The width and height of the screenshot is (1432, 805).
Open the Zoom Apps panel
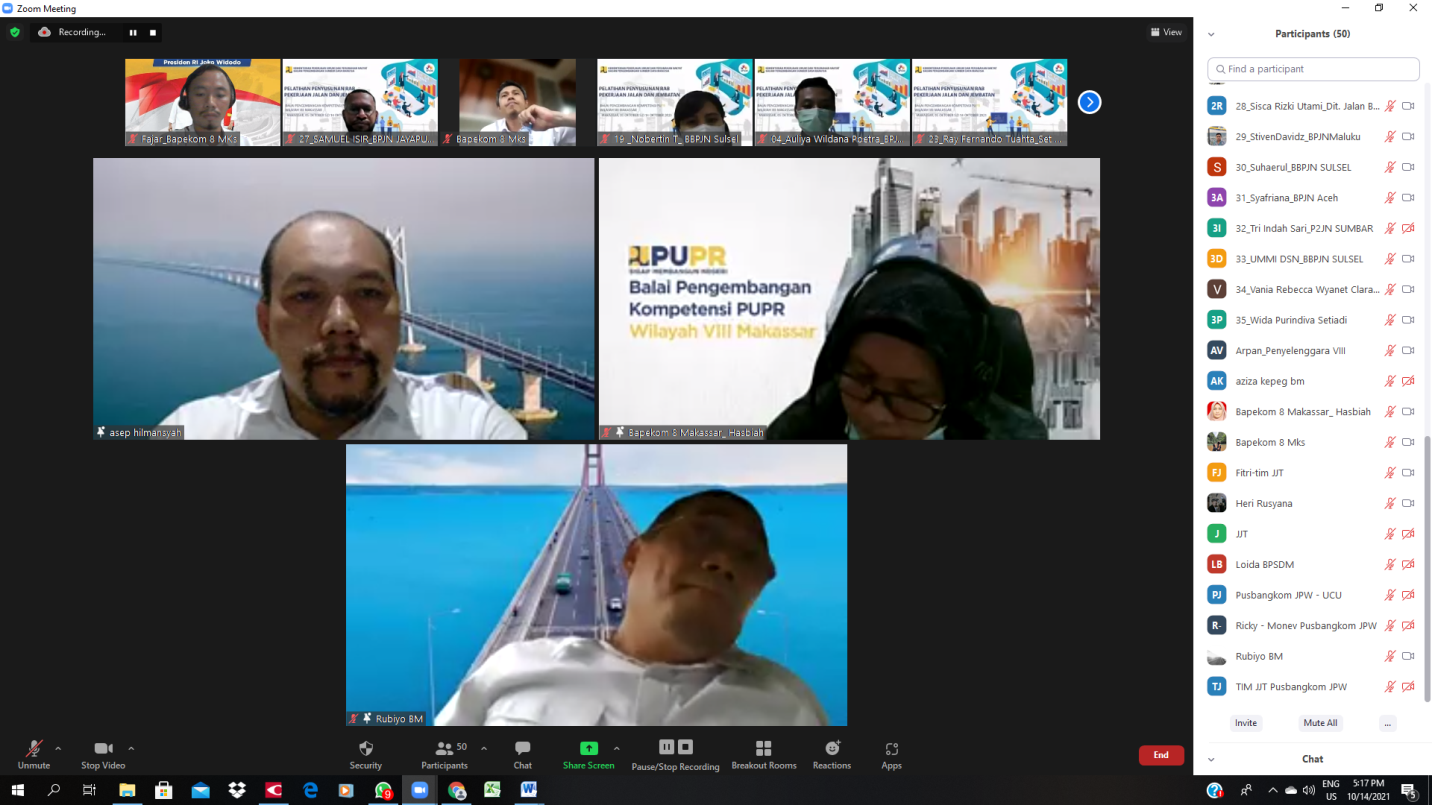pyautogui.click(x=891, y=754)
